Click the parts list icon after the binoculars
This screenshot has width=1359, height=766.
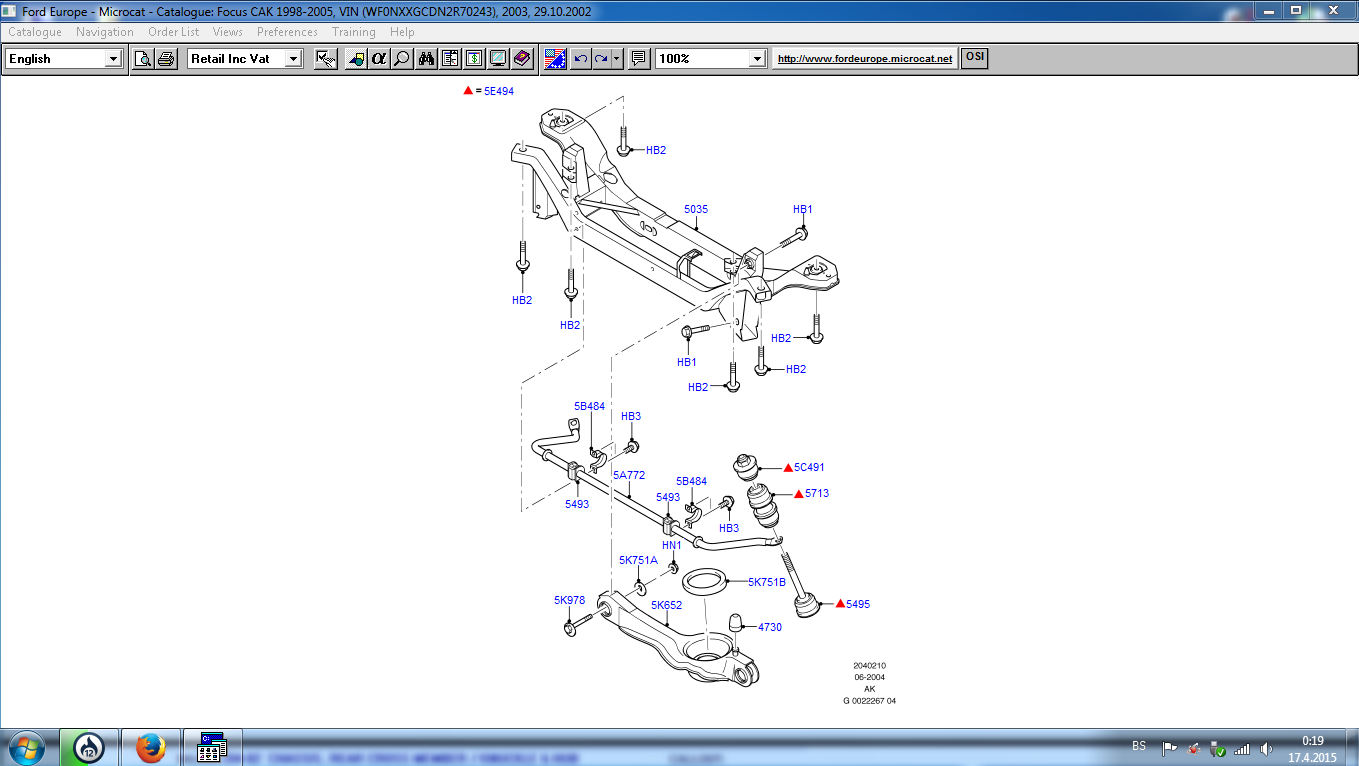click(450, 59)
